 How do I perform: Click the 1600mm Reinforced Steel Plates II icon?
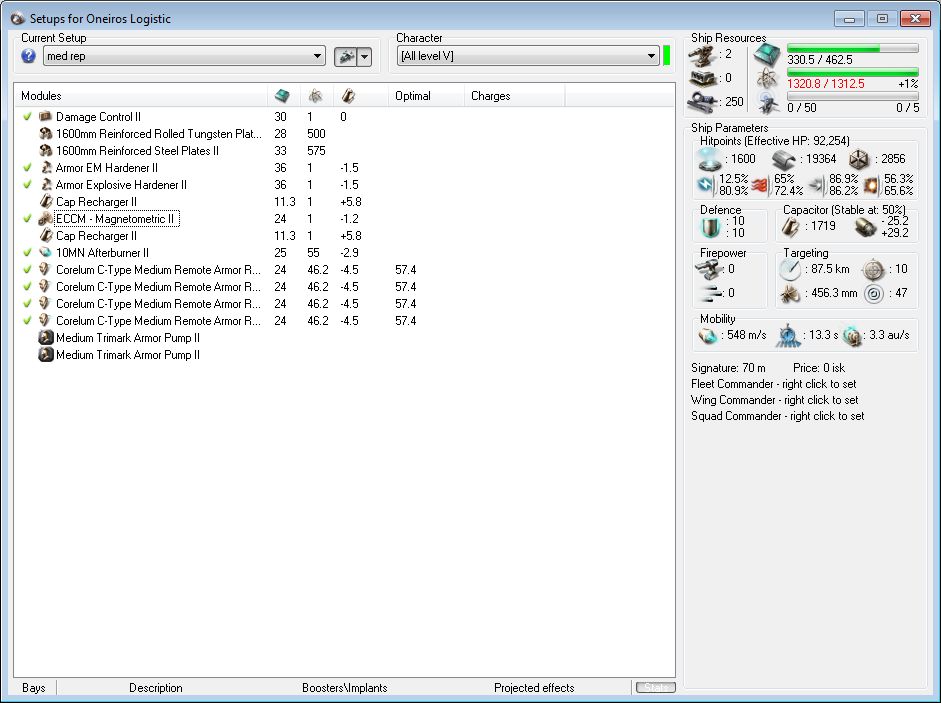click(46, 151)
